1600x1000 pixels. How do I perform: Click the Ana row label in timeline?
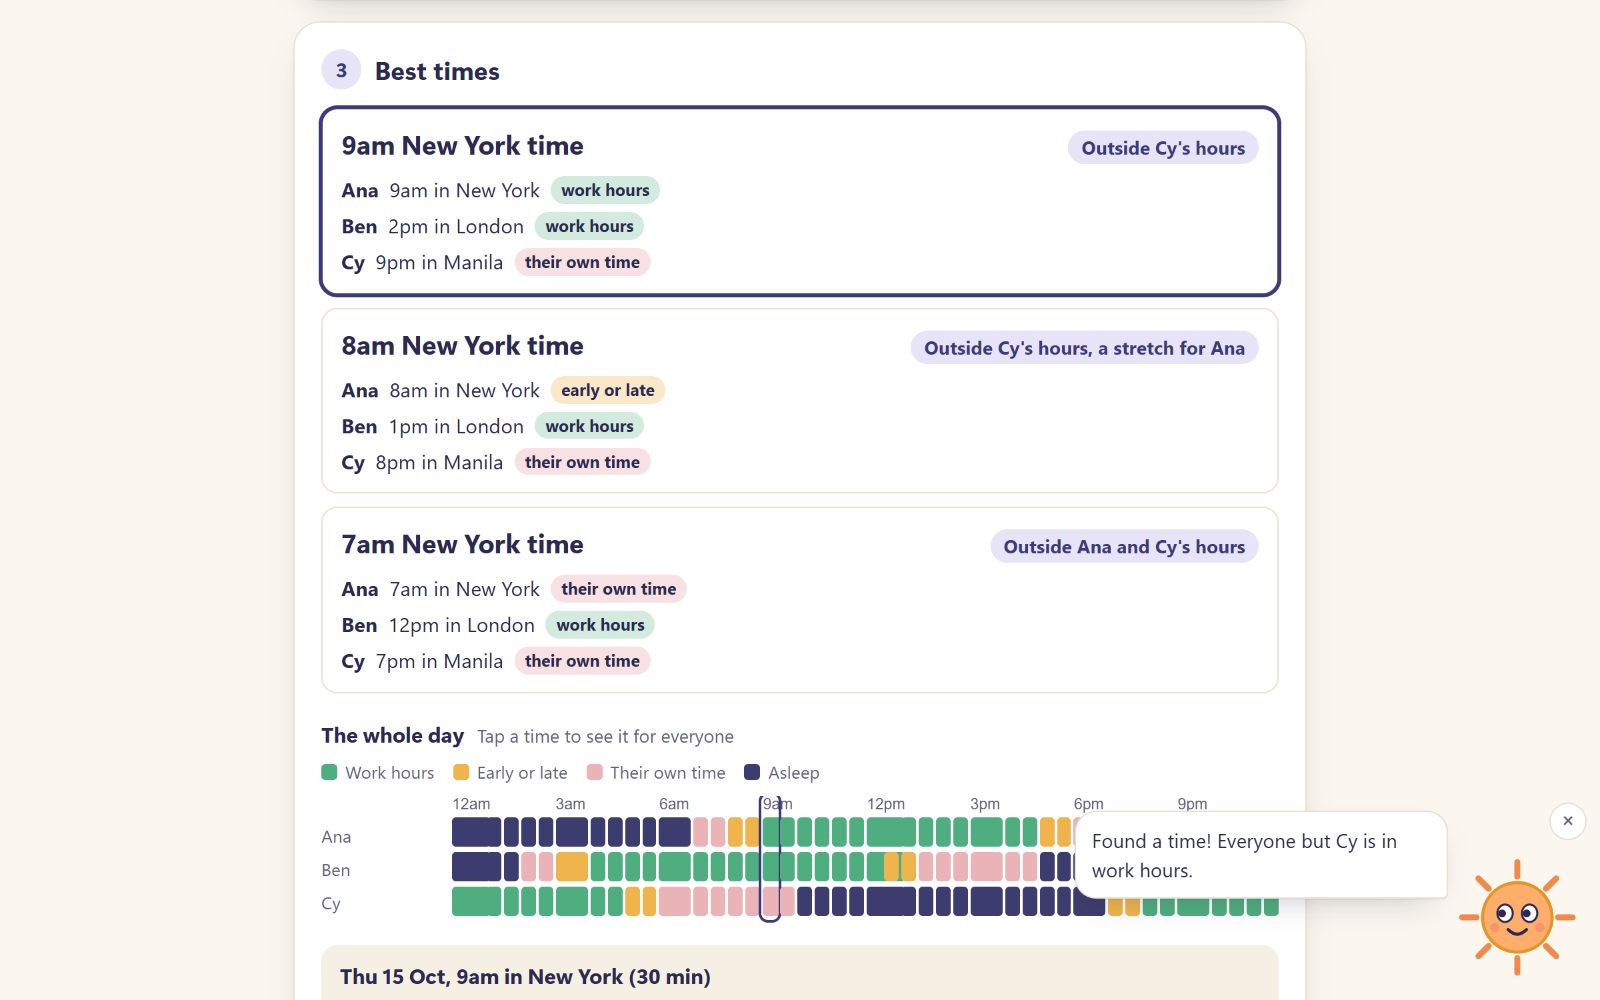click(x=336, y=837)
